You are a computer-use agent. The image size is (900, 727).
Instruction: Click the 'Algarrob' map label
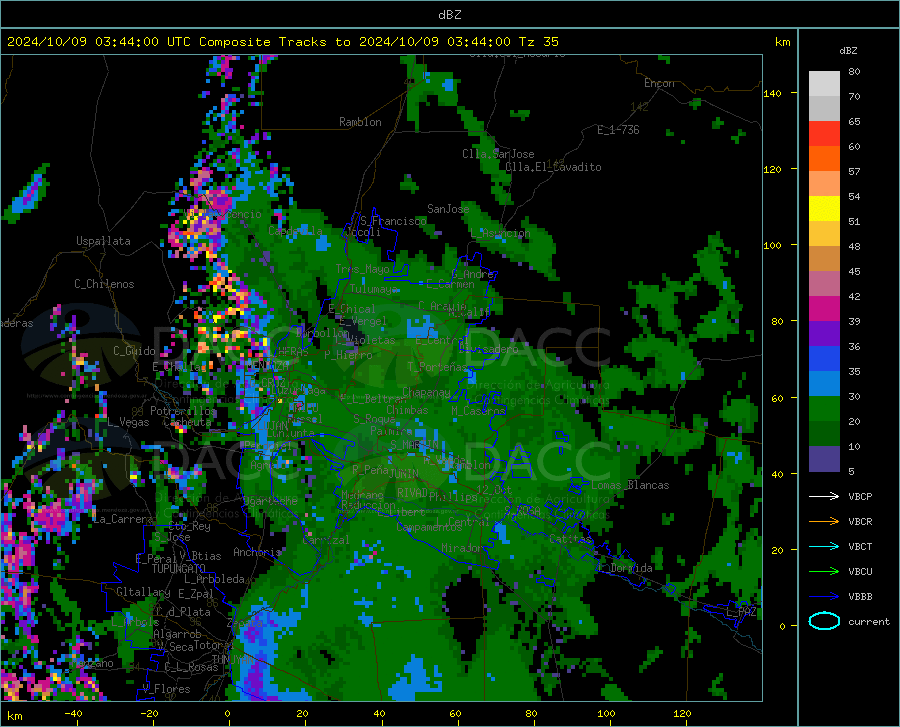pyautogui.click(x=177, y=634)
